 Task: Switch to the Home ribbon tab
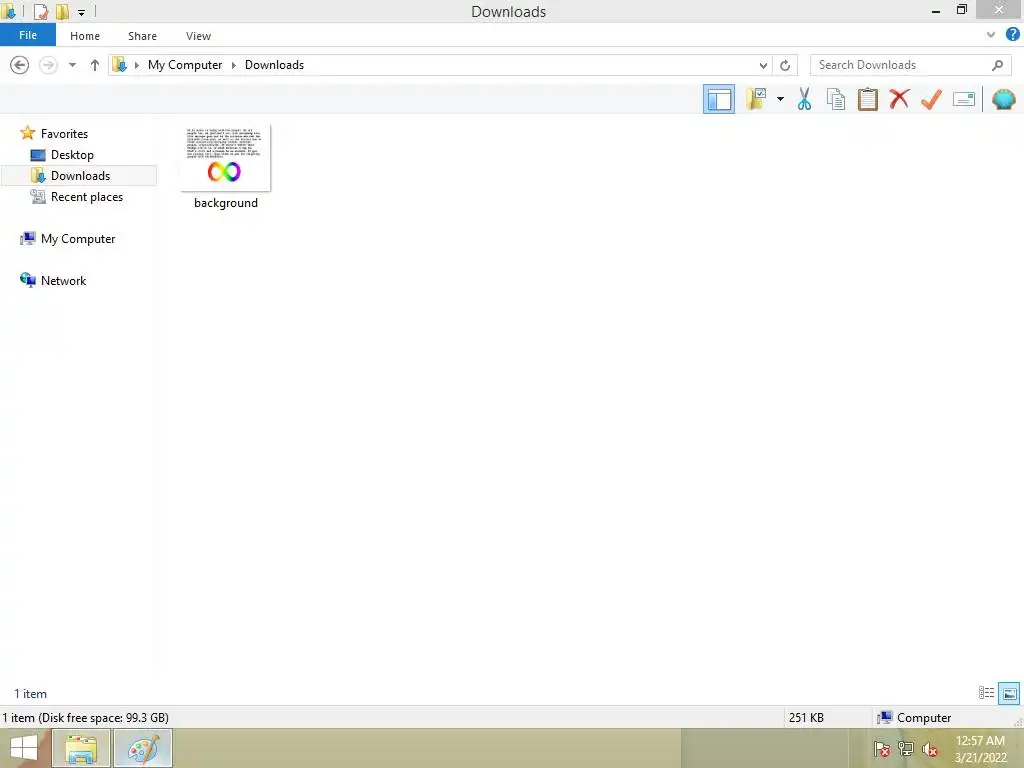(85, 36)
